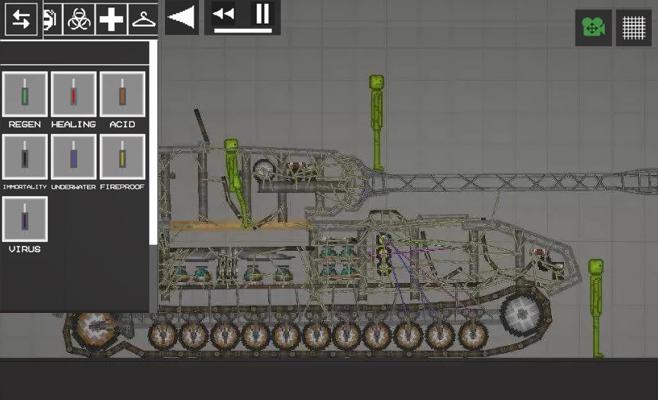Toggle the camera follow mode
This screenshot has height=400, width=658.
(x=593, y=28)
